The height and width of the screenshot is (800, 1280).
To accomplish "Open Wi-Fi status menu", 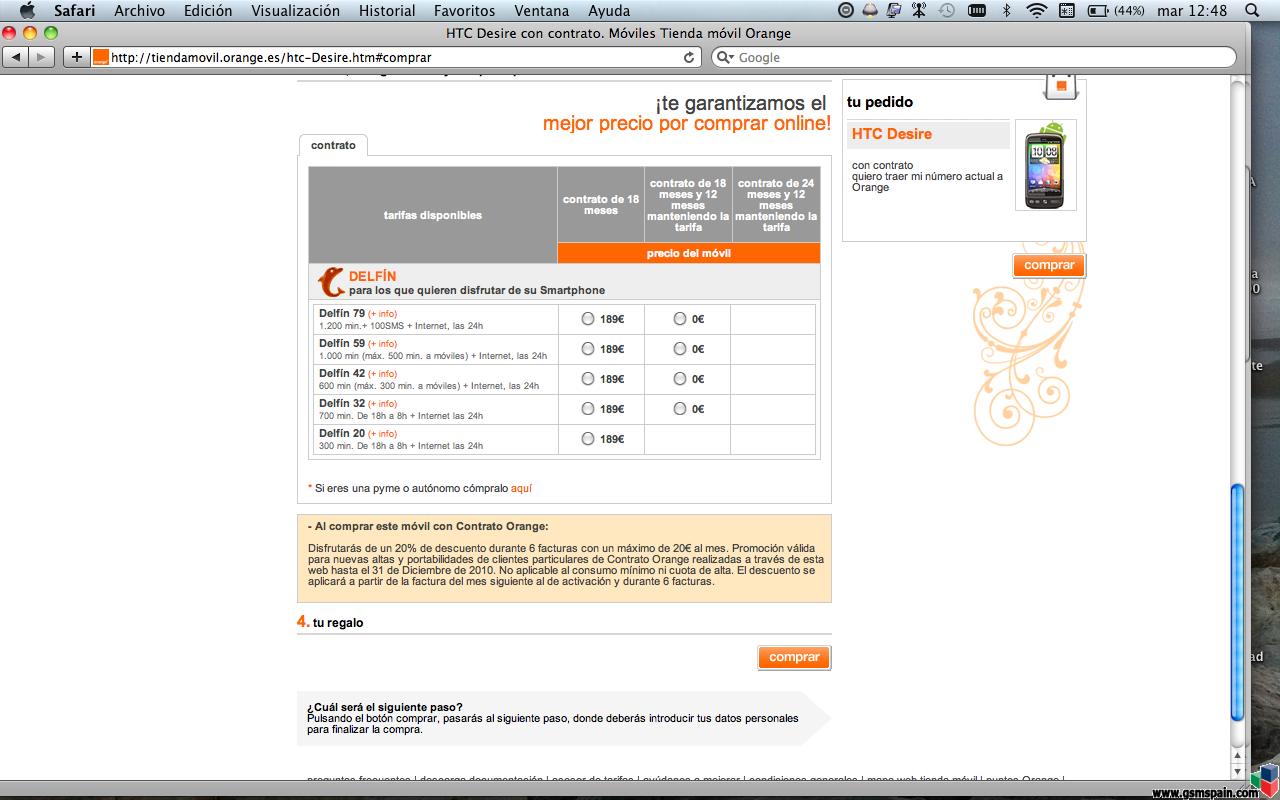I will click(1036, 11).
